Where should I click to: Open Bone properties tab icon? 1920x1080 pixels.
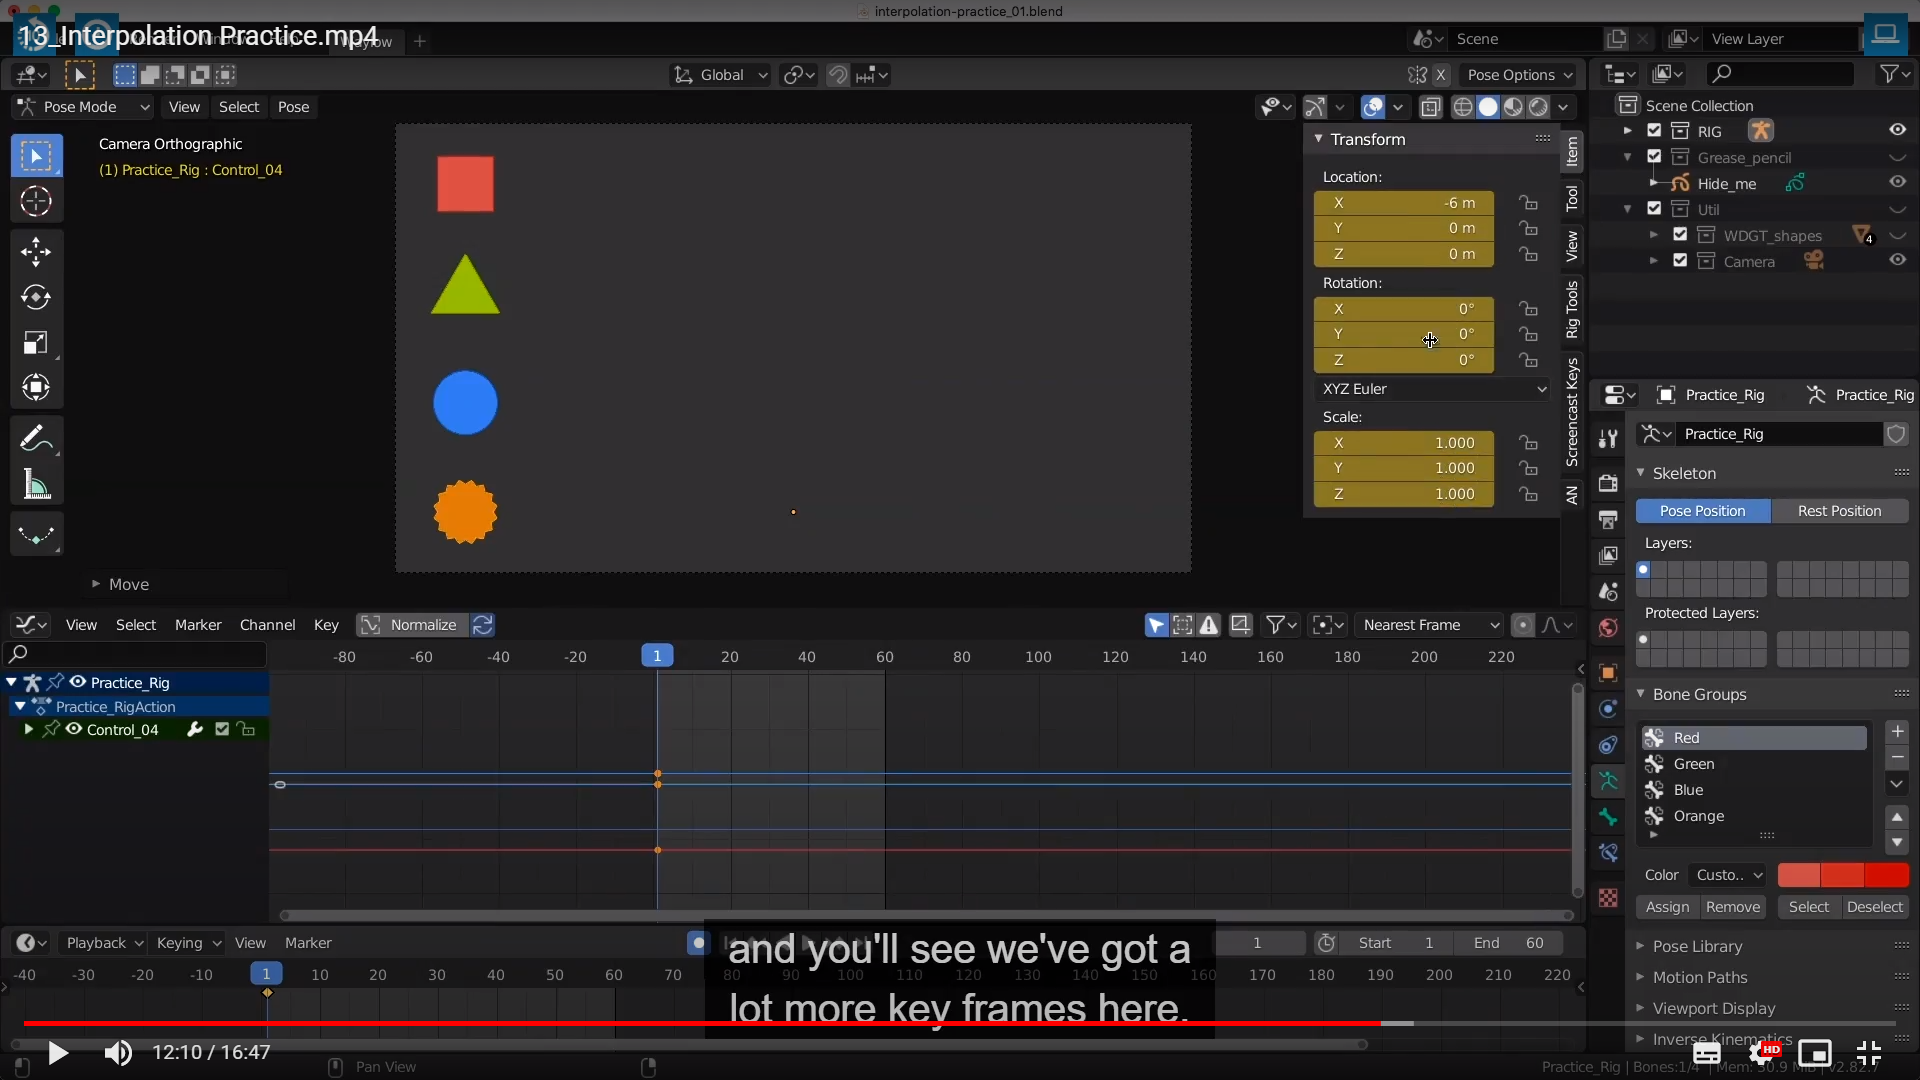[1608, 817]
